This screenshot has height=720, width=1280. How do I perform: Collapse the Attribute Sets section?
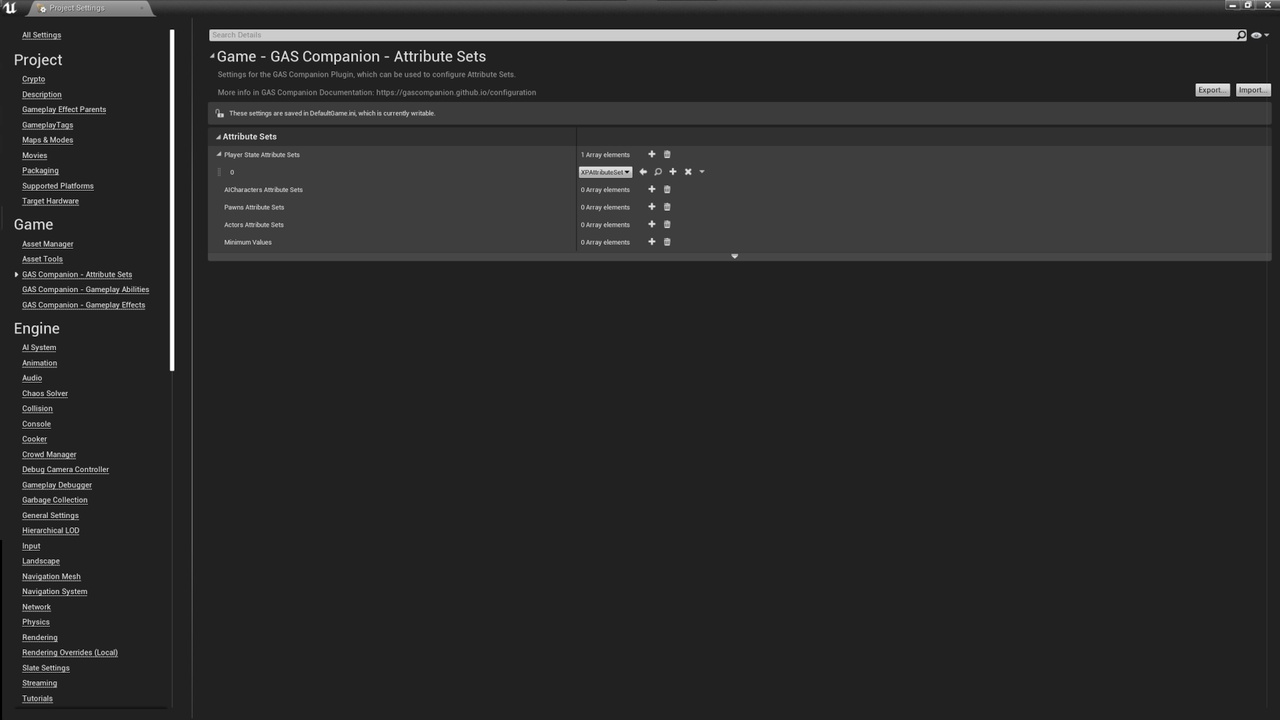219,137
